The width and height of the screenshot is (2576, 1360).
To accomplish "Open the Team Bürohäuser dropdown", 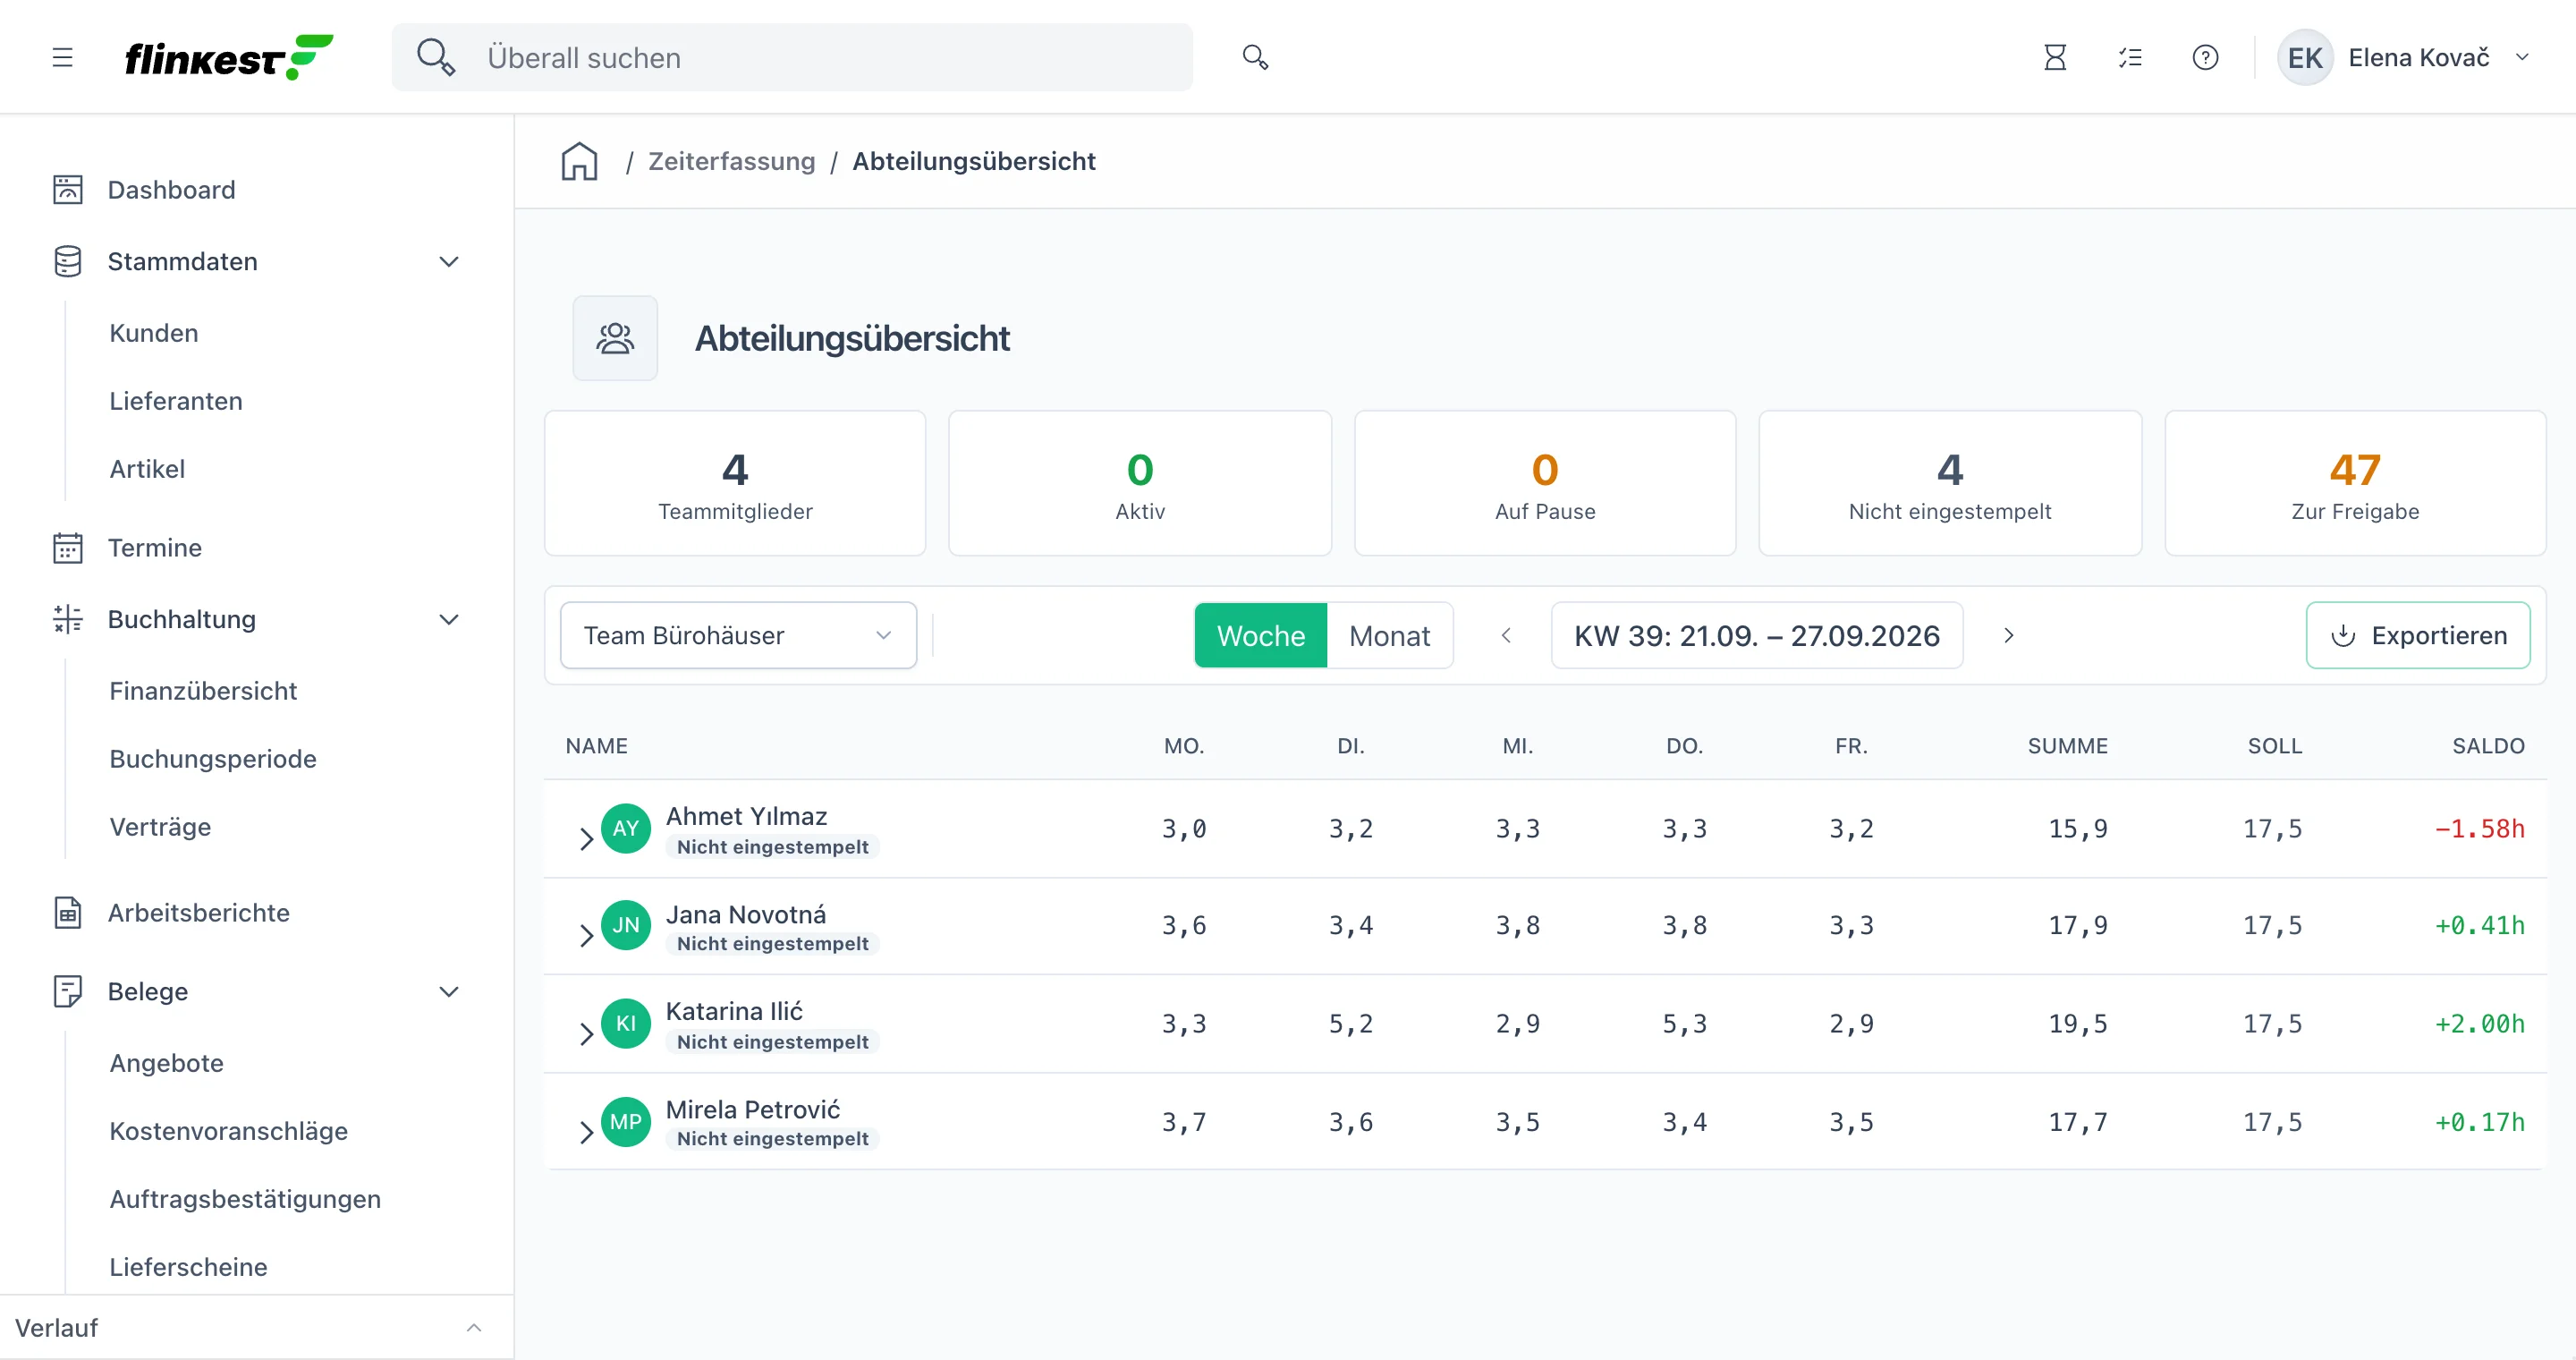I will pos(738,635).
